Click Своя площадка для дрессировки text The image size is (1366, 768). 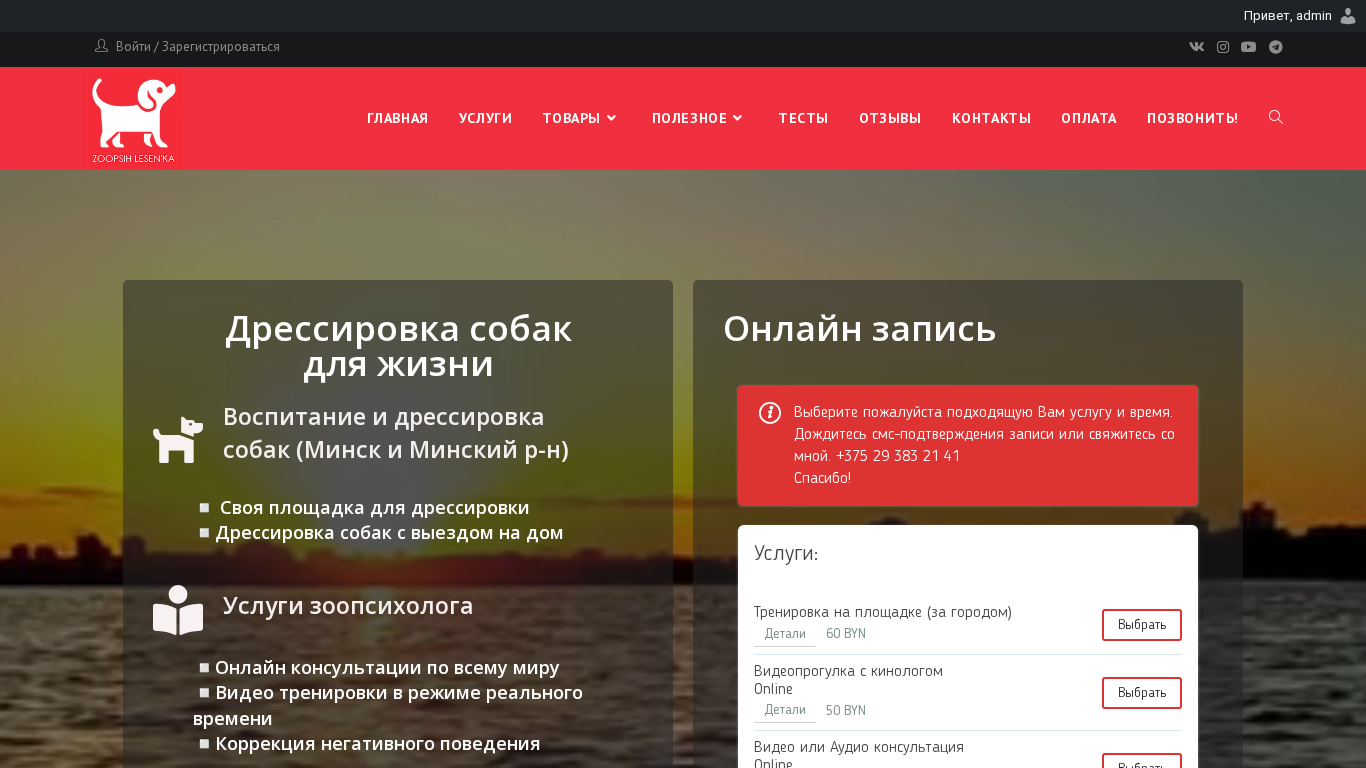(x=374, y=508)
